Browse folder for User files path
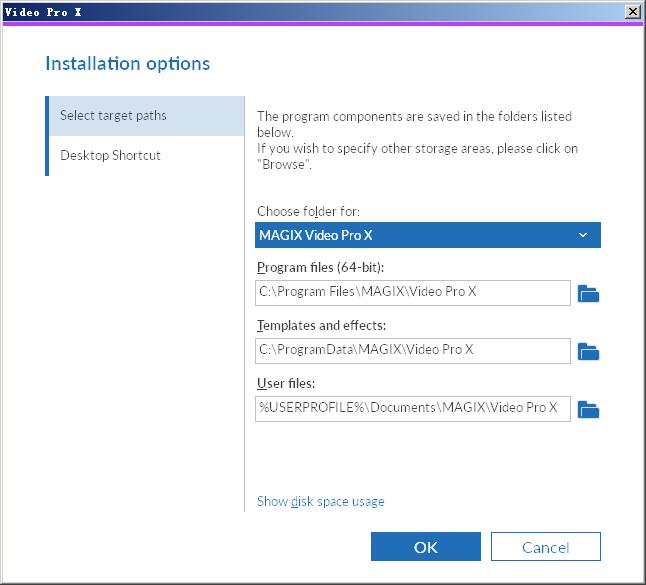This screenshot has width=646, height=585. click(x=588, y=410)
